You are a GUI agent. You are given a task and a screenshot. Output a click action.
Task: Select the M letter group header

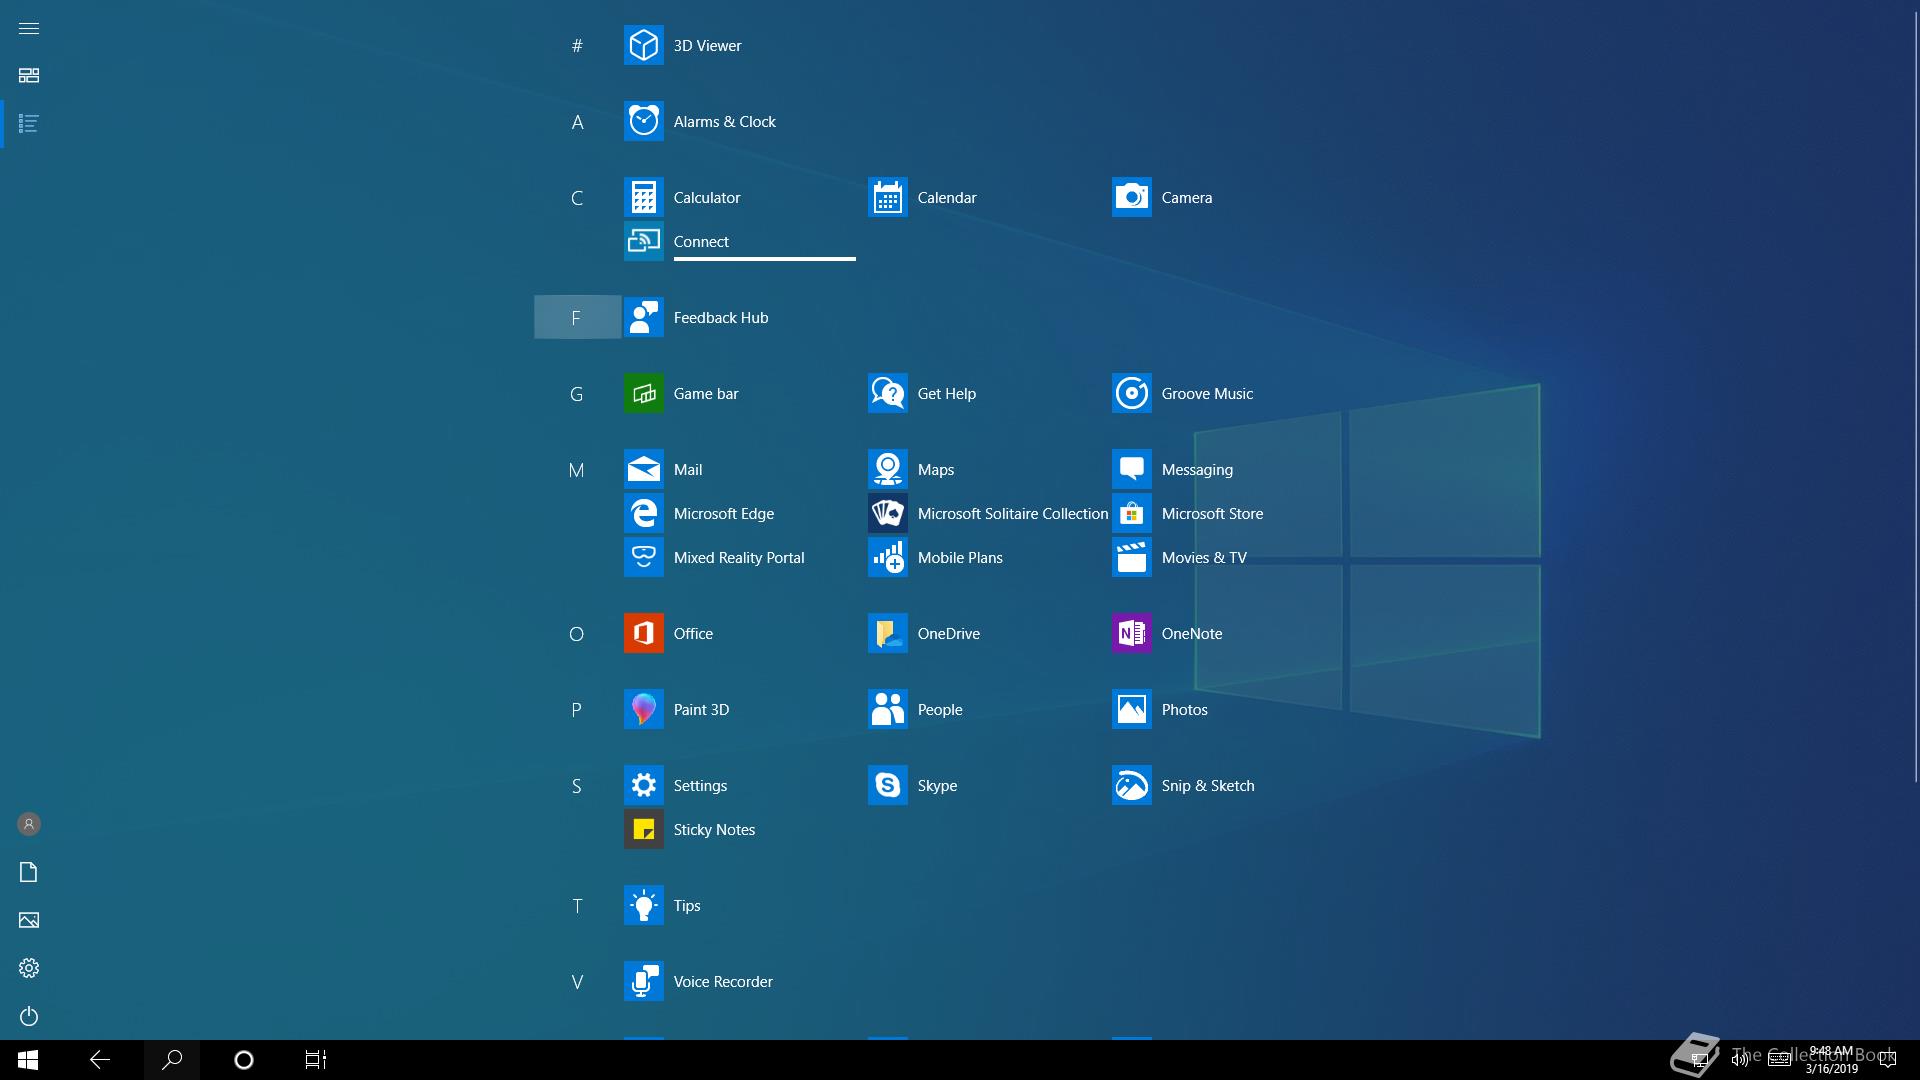click(577, 470)
